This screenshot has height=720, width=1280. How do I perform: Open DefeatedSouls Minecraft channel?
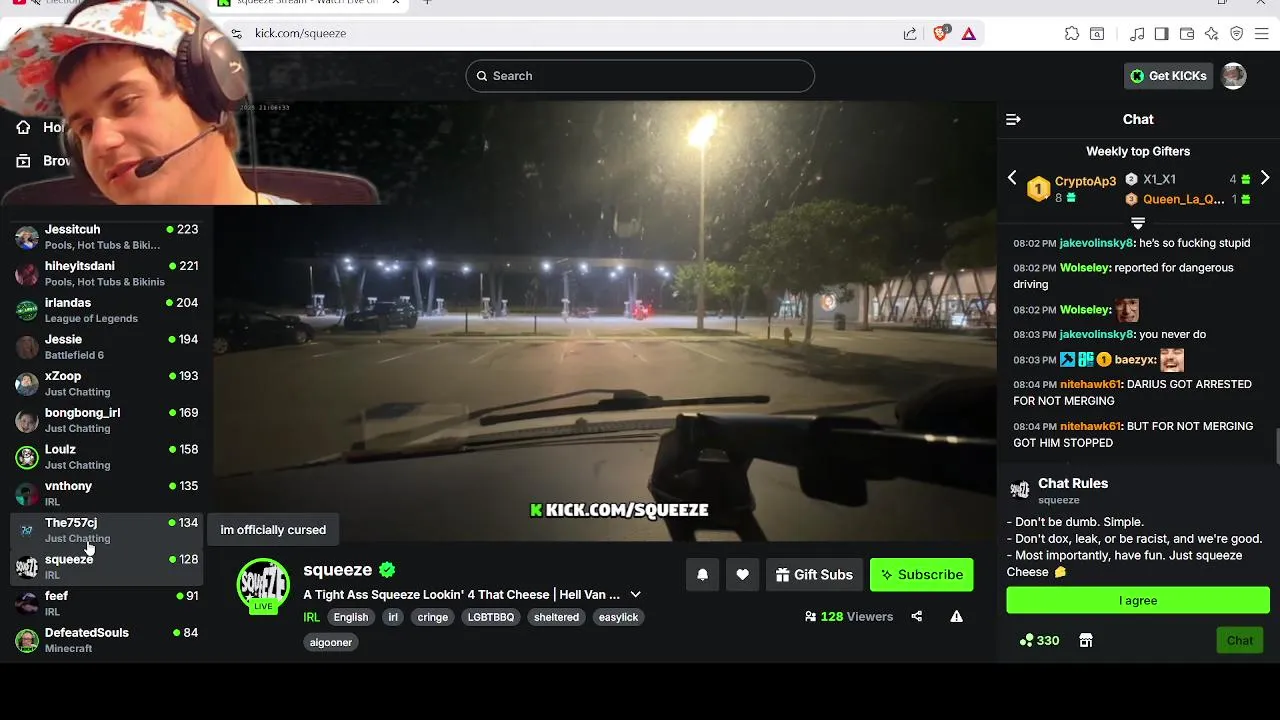[107, 640]
